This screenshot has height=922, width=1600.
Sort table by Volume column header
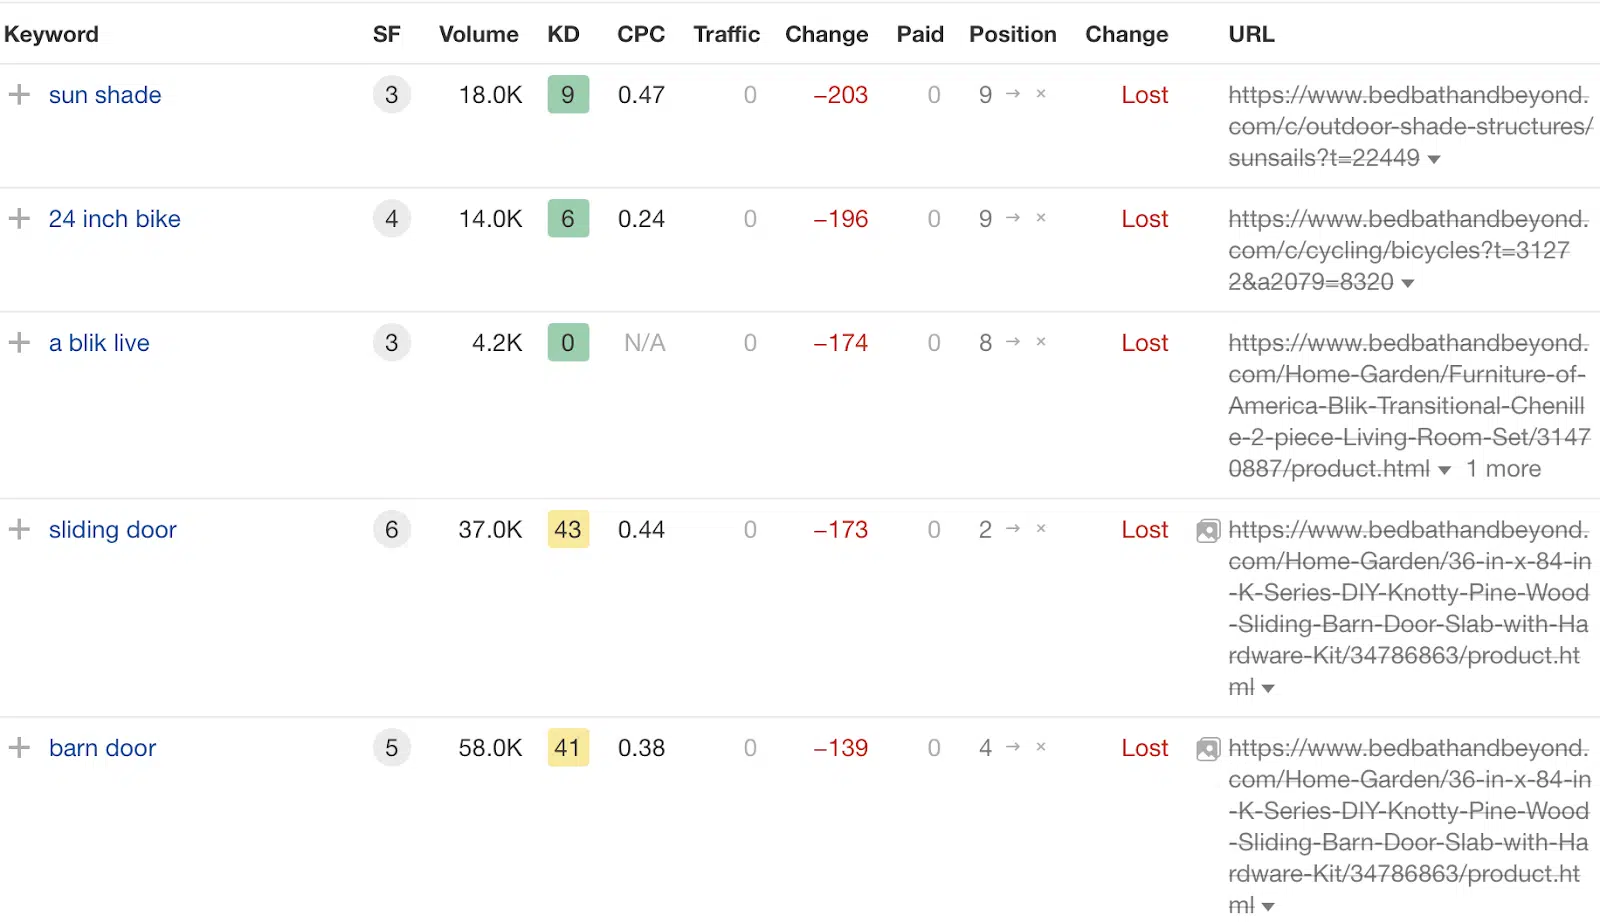pos(478,34)
